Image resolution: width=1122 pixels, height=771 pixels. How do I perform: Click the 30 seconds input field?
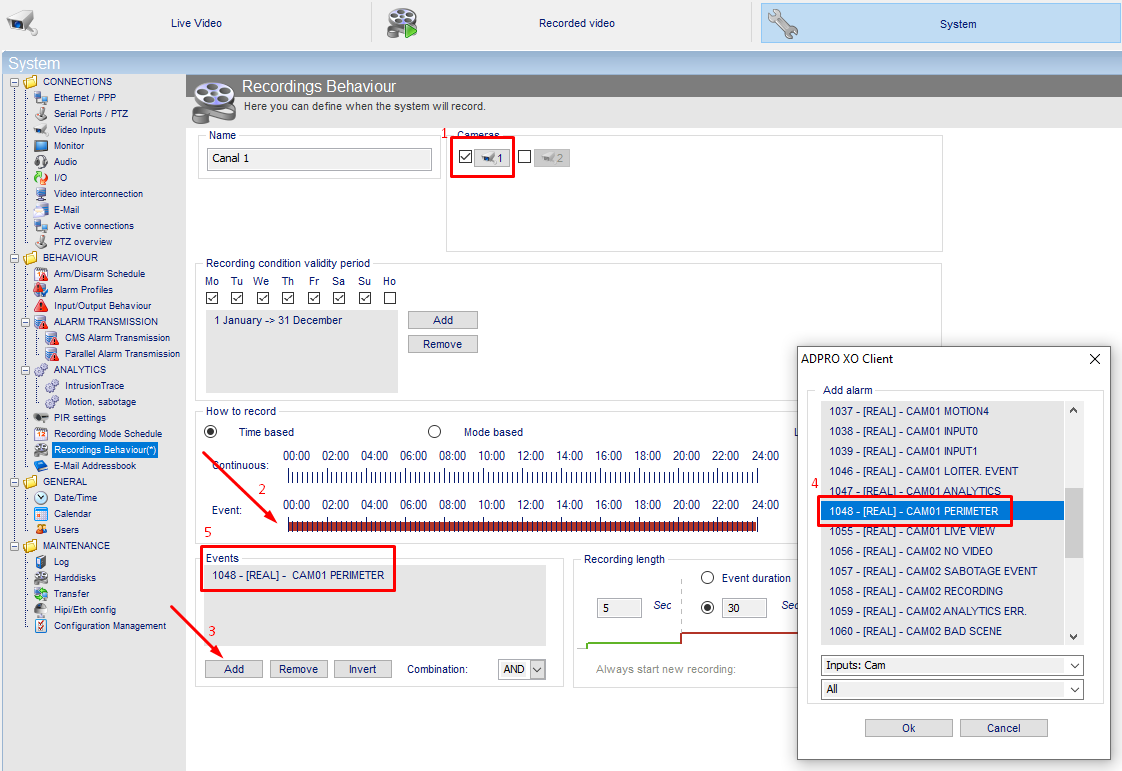(x=744, y=608)
